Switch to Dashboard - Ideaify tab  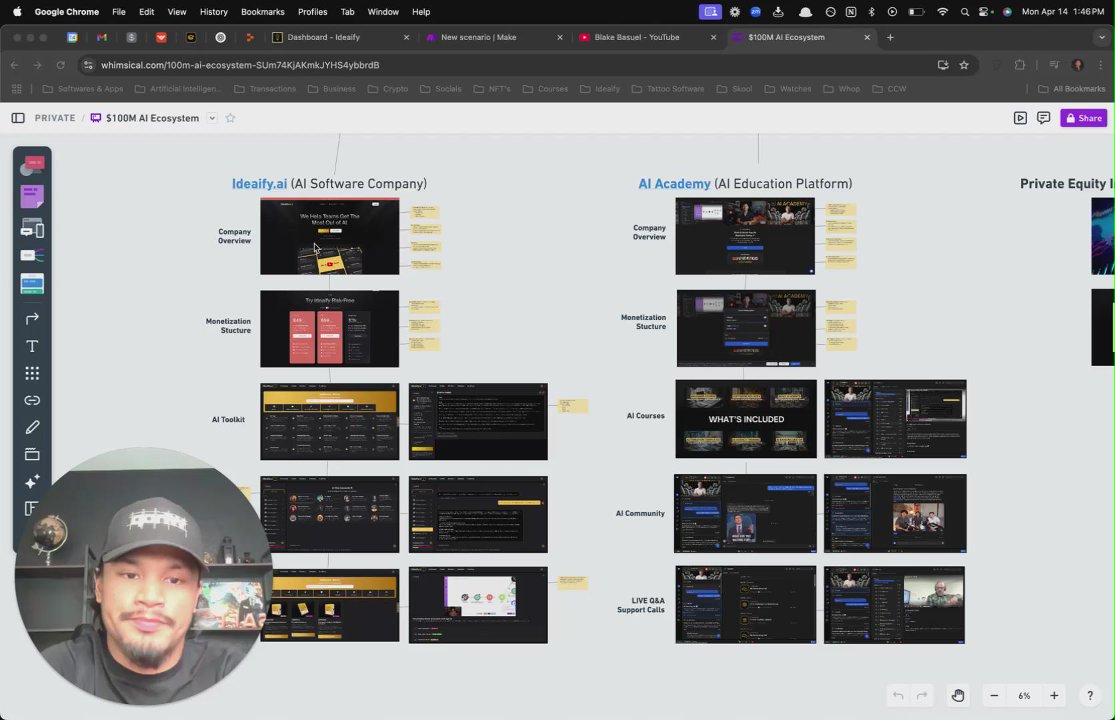pyautogui.click(x=340, y=37)
